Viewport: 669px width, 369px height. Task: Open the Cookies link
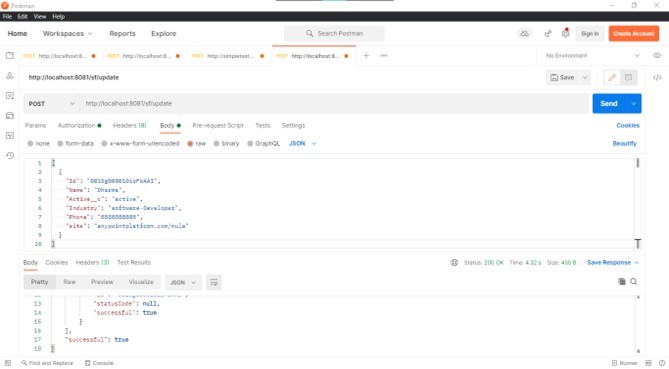pyautogui.click(x=628, y=125)
